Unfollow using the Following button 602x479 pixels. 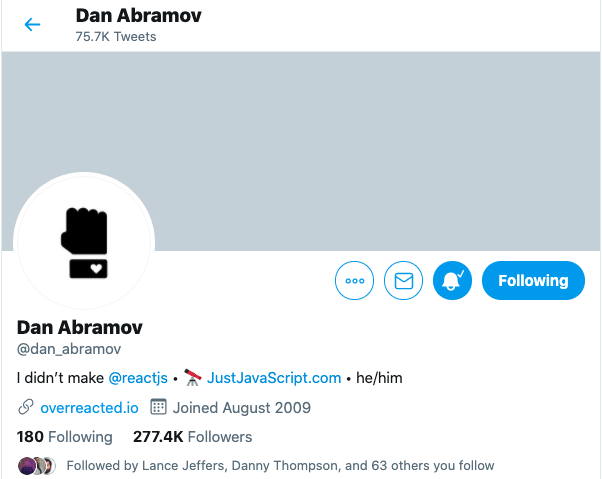click(533, 281)
